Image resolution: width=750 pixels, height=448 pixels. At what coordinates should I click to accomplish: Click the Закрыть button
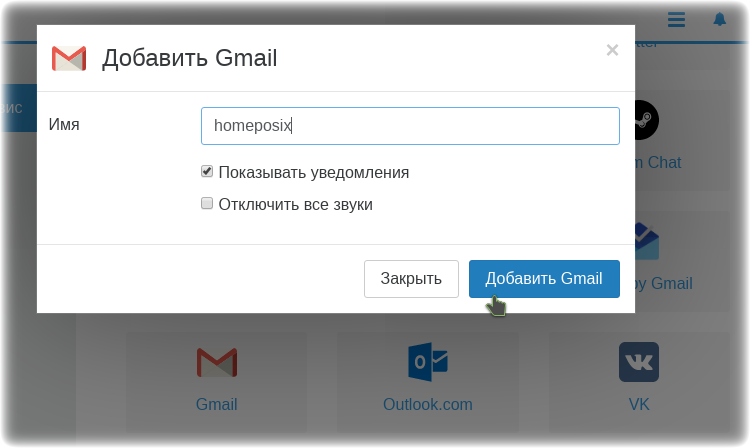(411, 279)
